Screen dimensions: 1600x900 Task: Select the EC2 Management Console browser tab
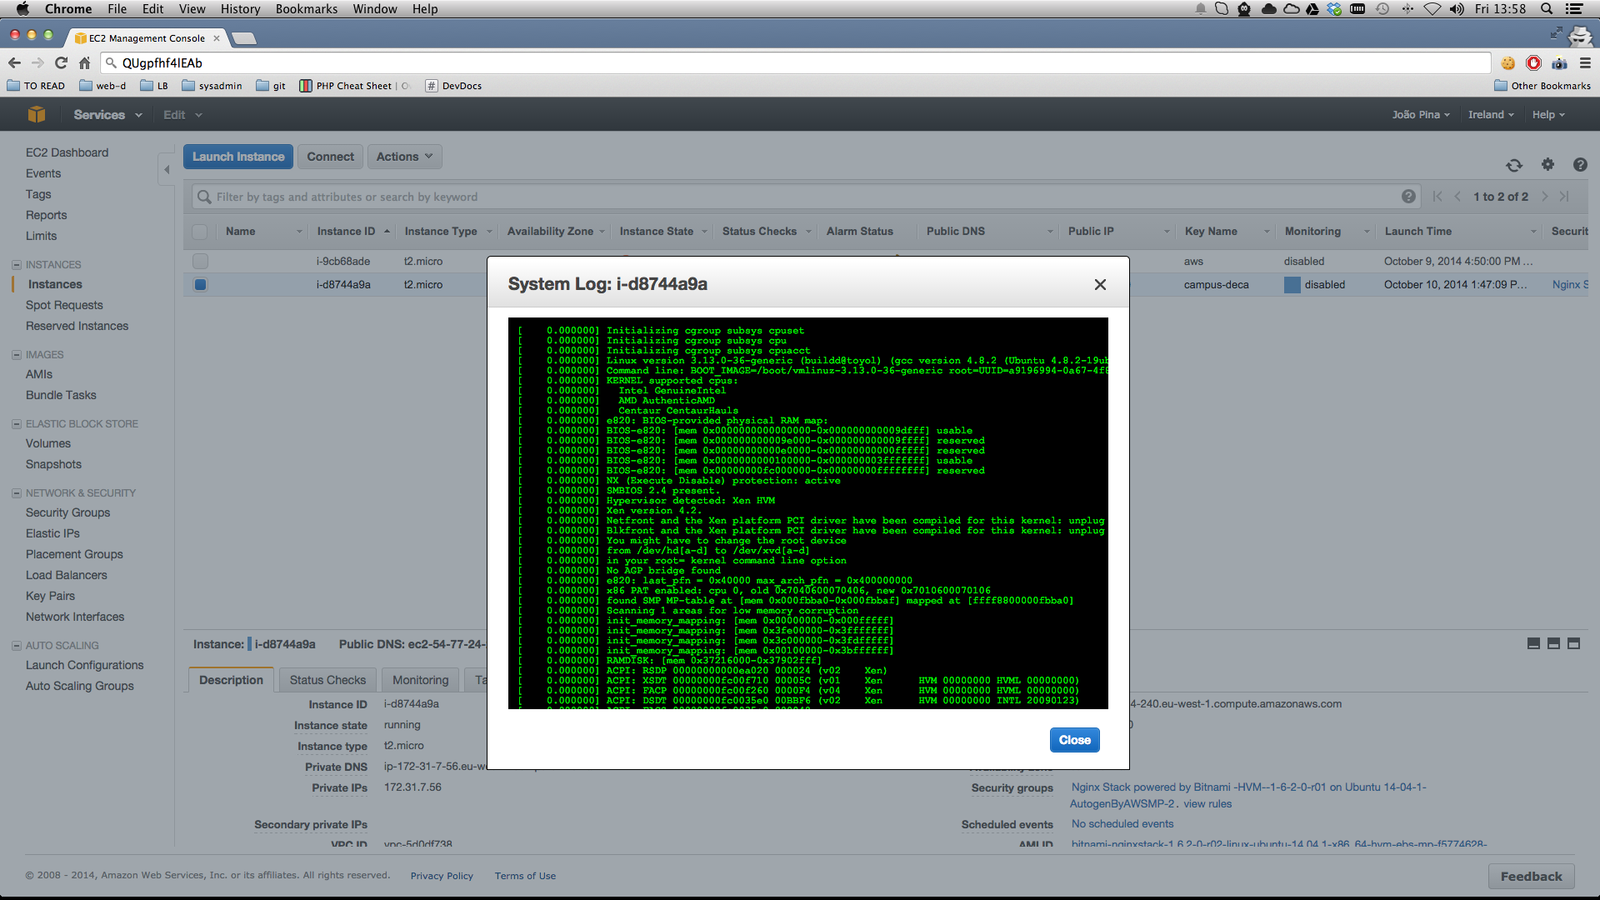tap(147, 38)
